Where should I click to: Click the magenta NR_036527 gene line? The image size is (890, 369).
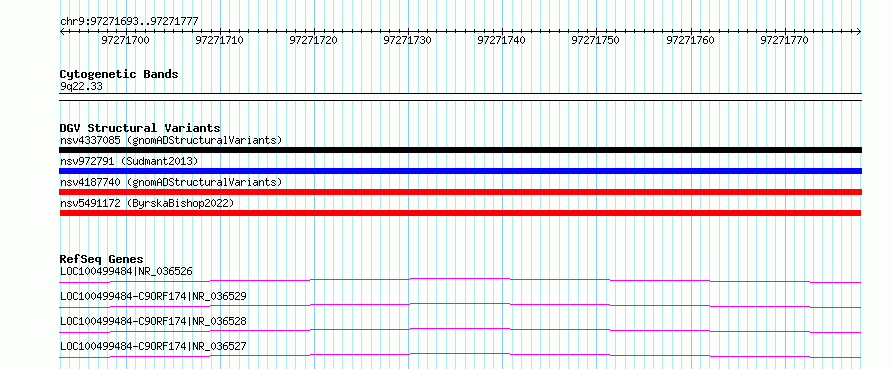(x=460, y=354)
